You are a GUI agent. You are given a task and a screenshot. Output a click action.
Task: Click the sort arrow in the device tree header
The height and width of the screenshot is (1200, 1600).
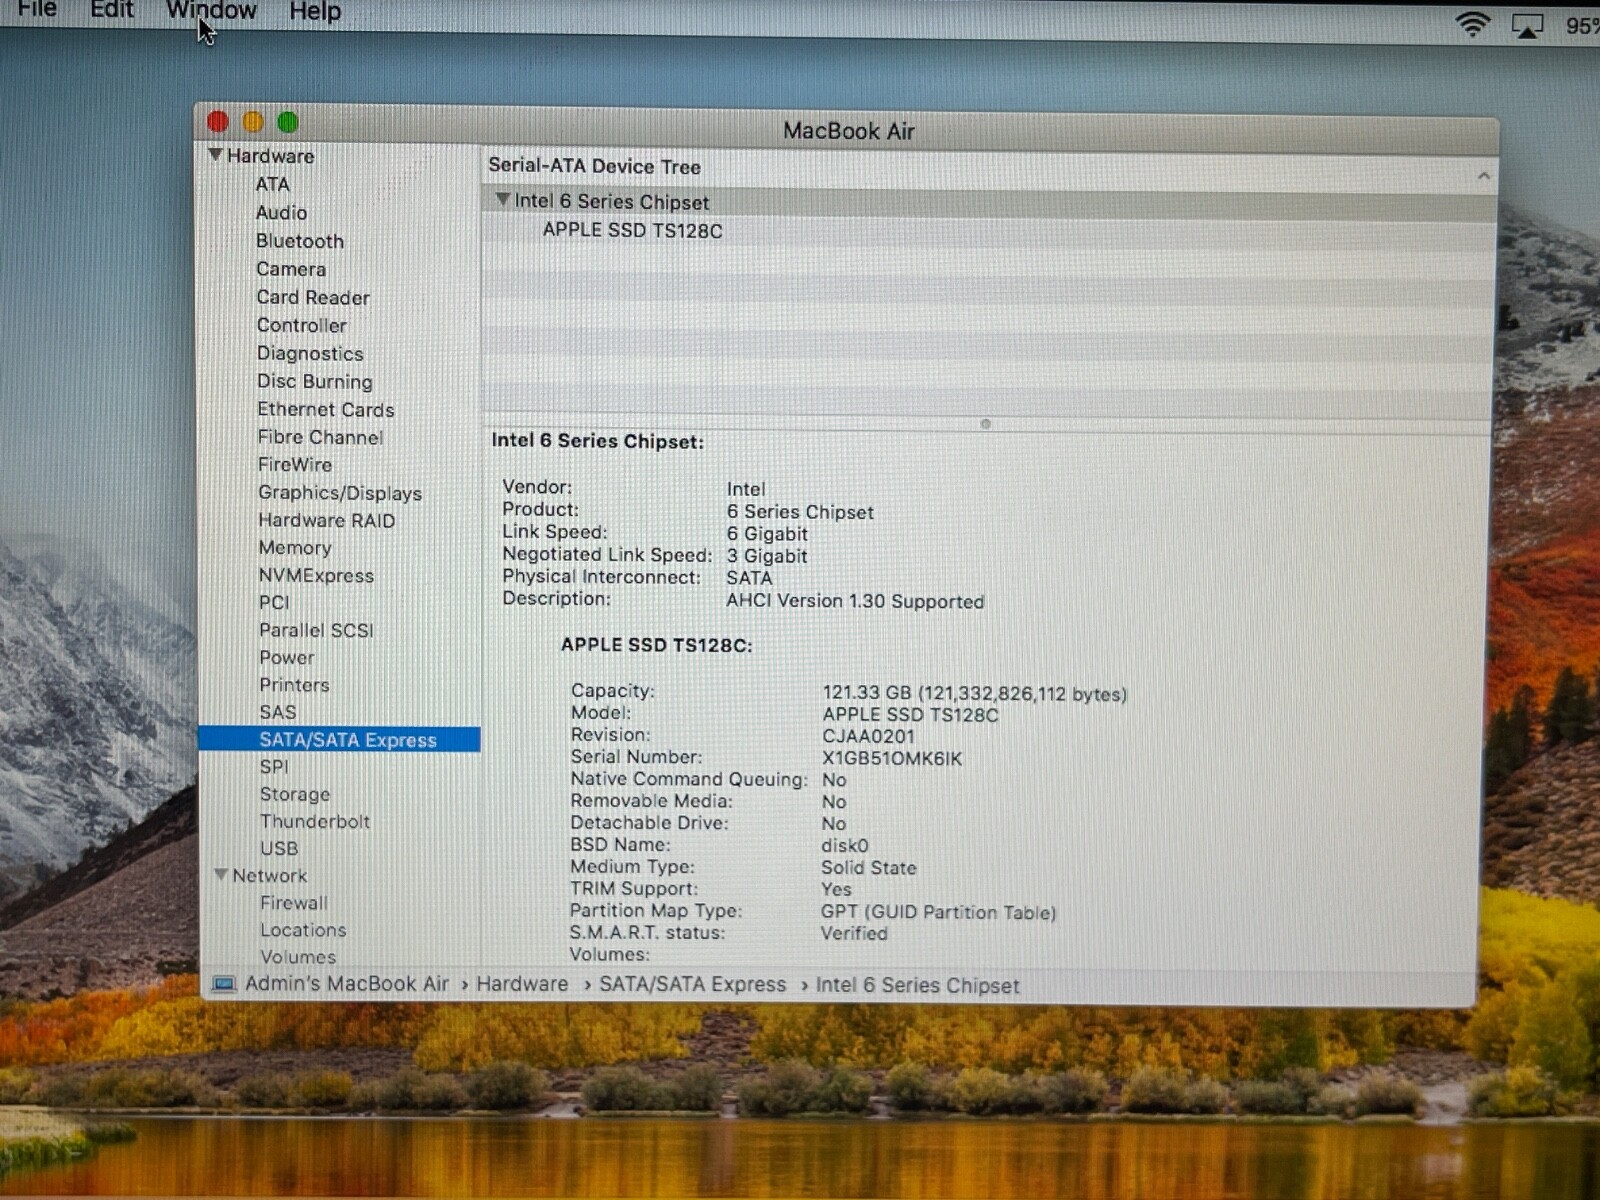pos(1484,176)
